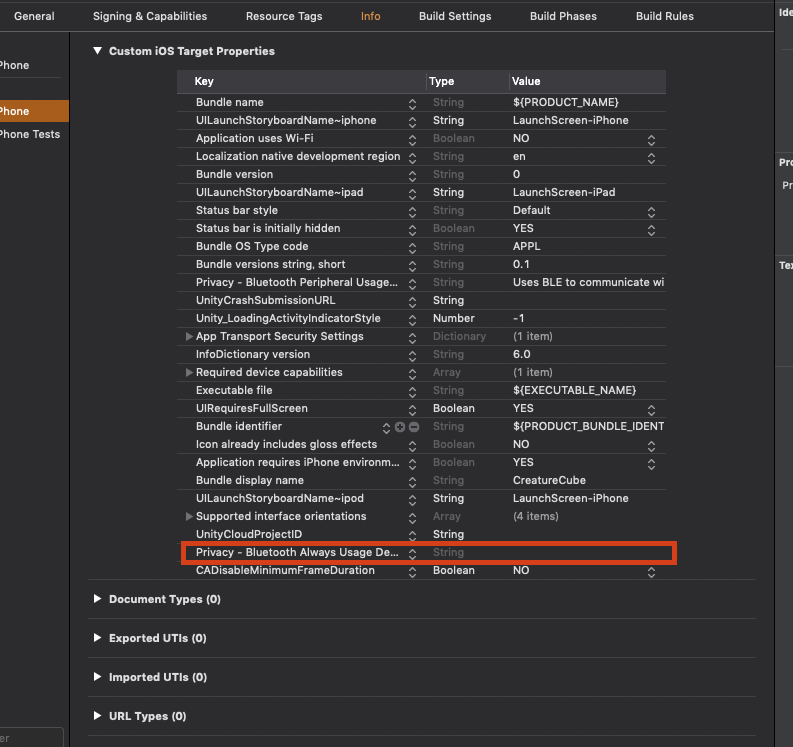Select key UILaunchStoryboardName~iphone

286,120
